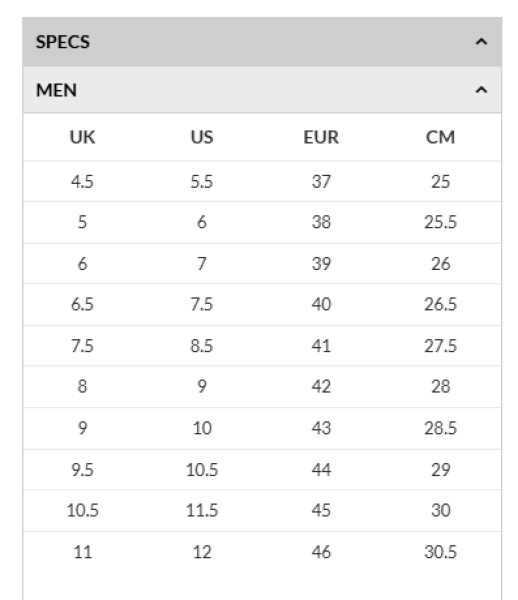The image size is (518, 600).
Task: Collapse the SPECS section chevron
Action: tap(481, 42)
